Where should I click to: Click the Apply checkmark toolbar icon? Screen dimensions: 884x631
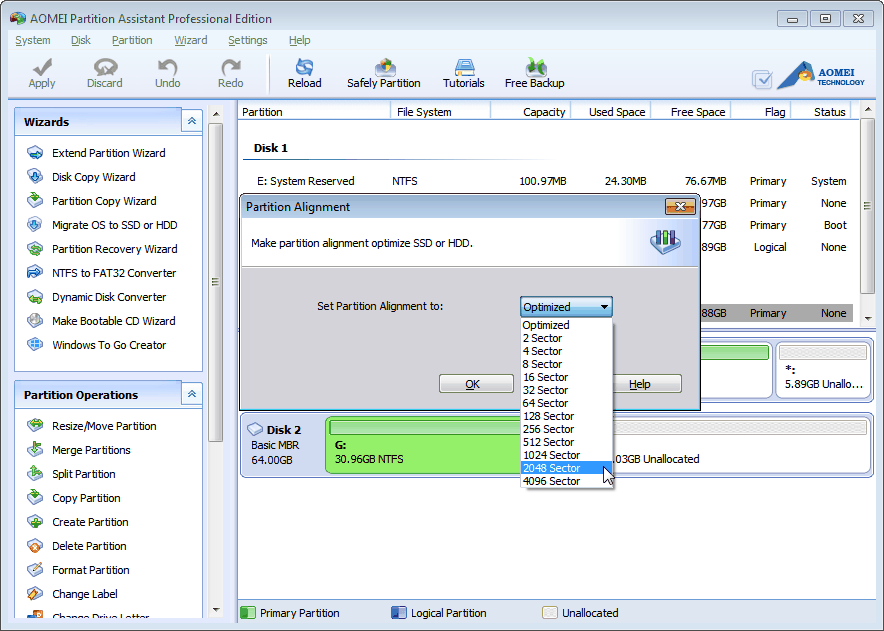click(x=42, y=73)
